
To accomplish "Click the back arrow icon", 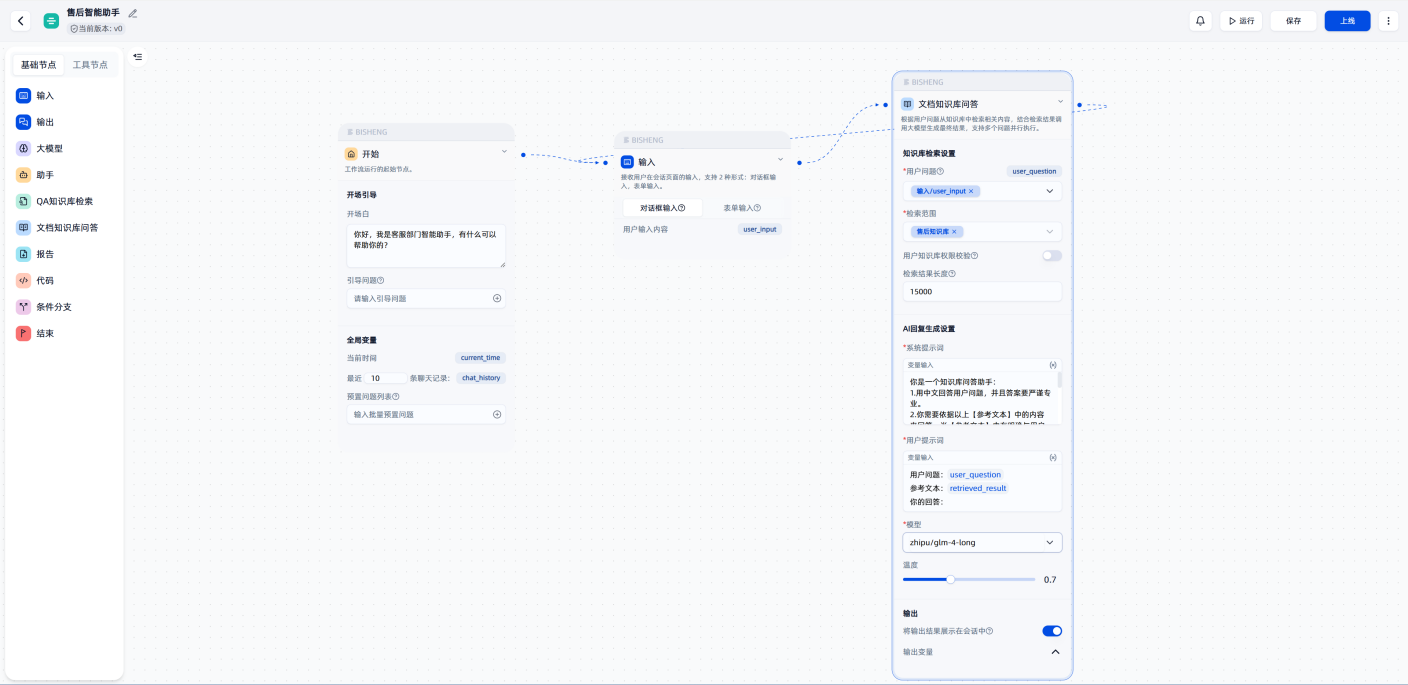I will coord(22,21).
